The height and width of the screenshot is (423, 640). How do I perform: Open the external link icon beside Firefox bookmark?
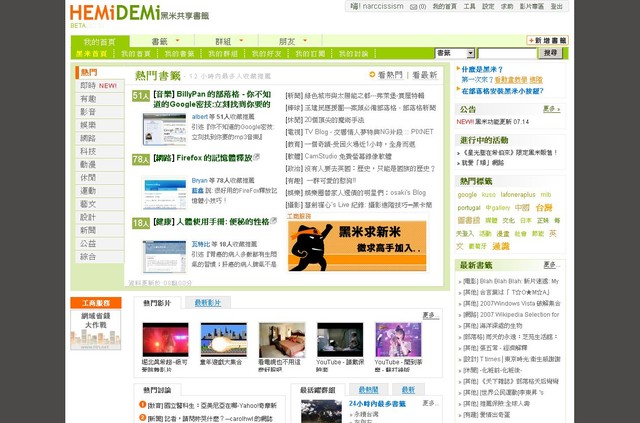click(x=256, y=157)
